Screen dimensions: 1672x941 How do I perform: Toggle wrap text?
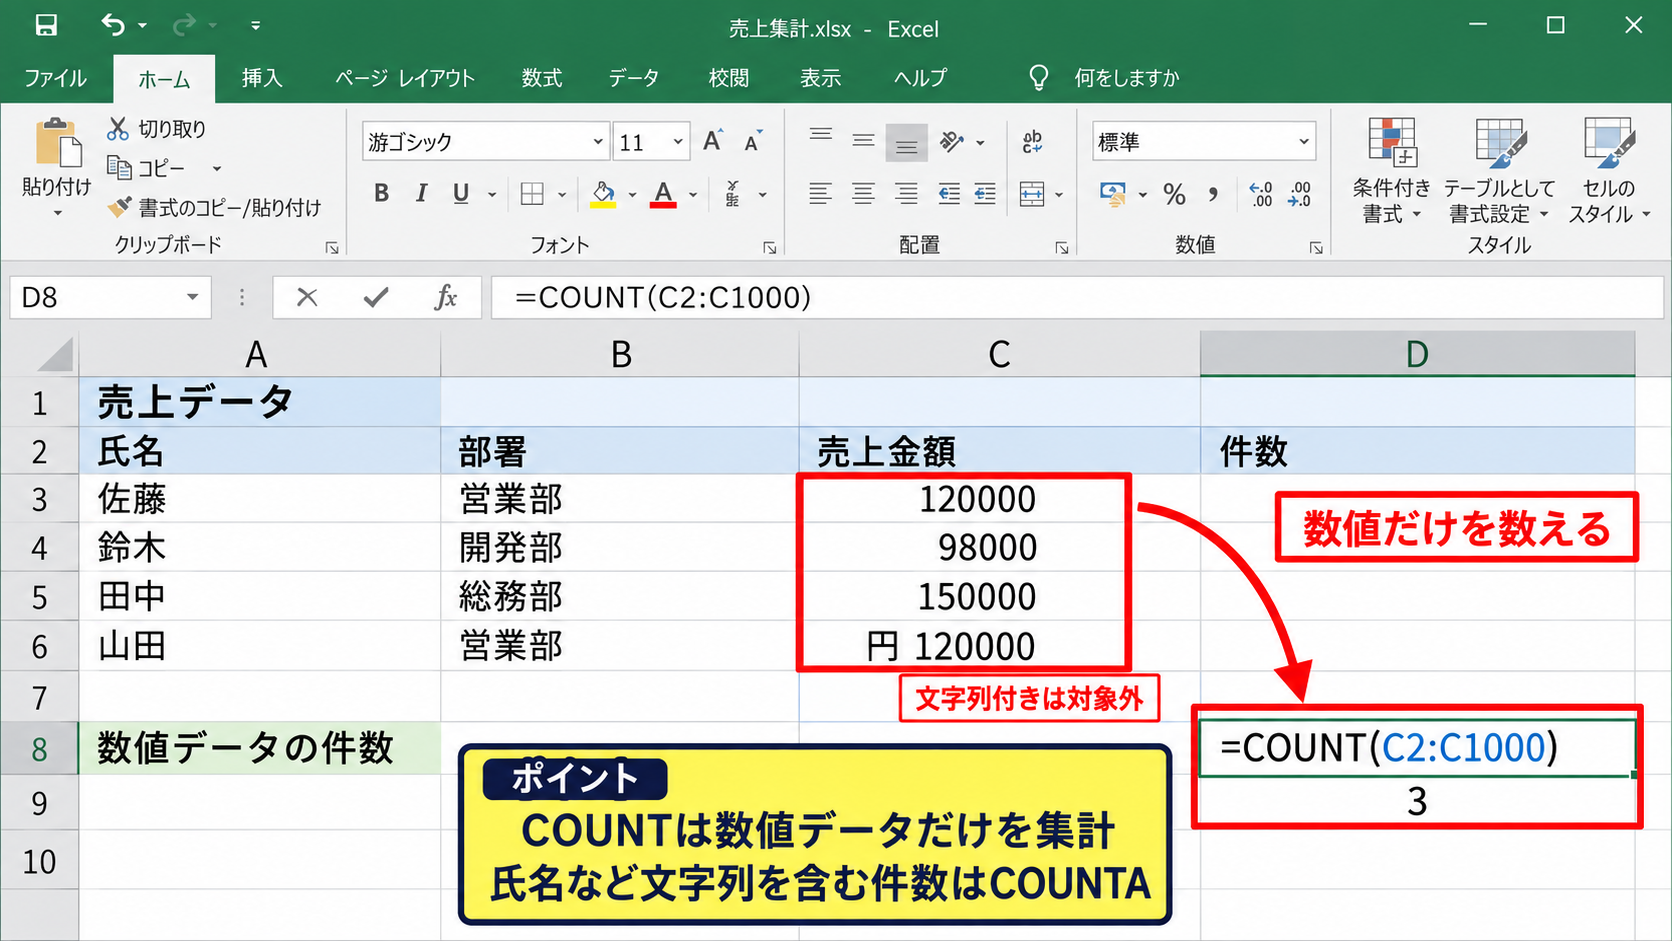[1033, 142]
